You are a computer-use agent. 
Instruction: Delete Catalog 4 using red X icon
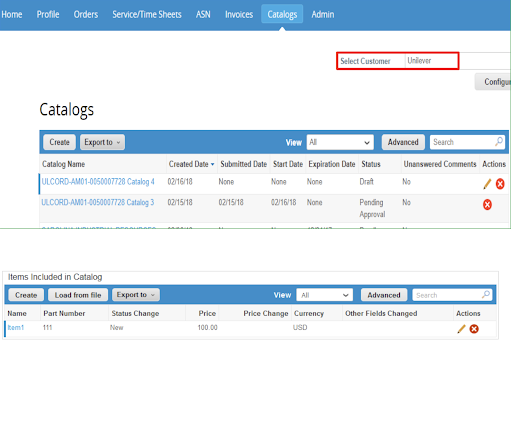[500, 184]
